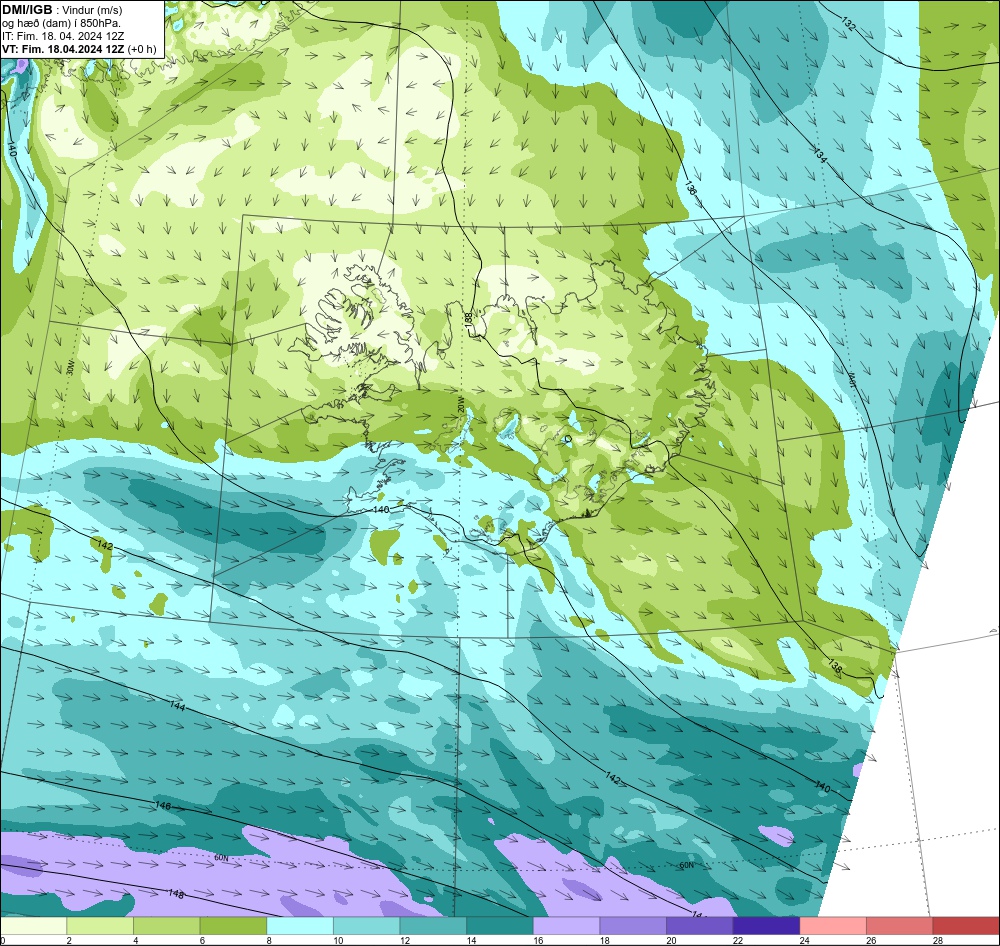Click the '136' contour label

690,188
